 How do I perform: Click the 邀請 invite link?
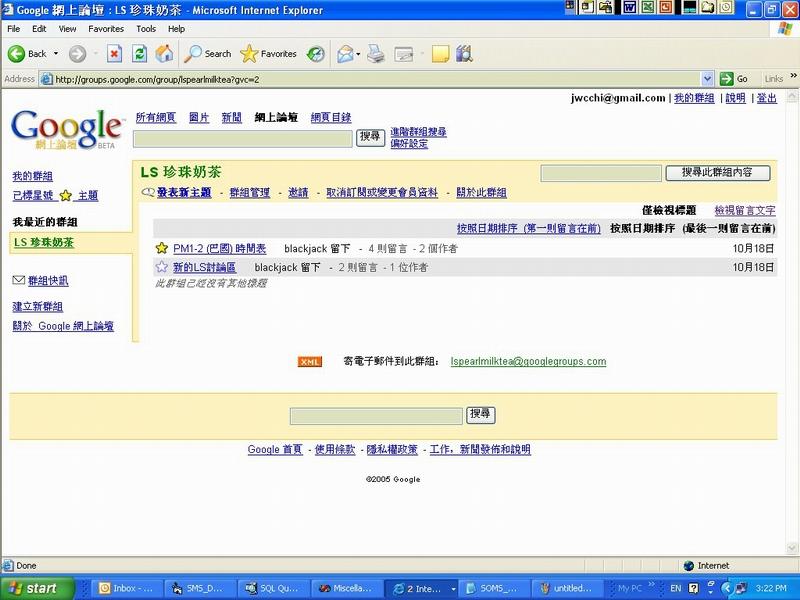tap(298, 192)
